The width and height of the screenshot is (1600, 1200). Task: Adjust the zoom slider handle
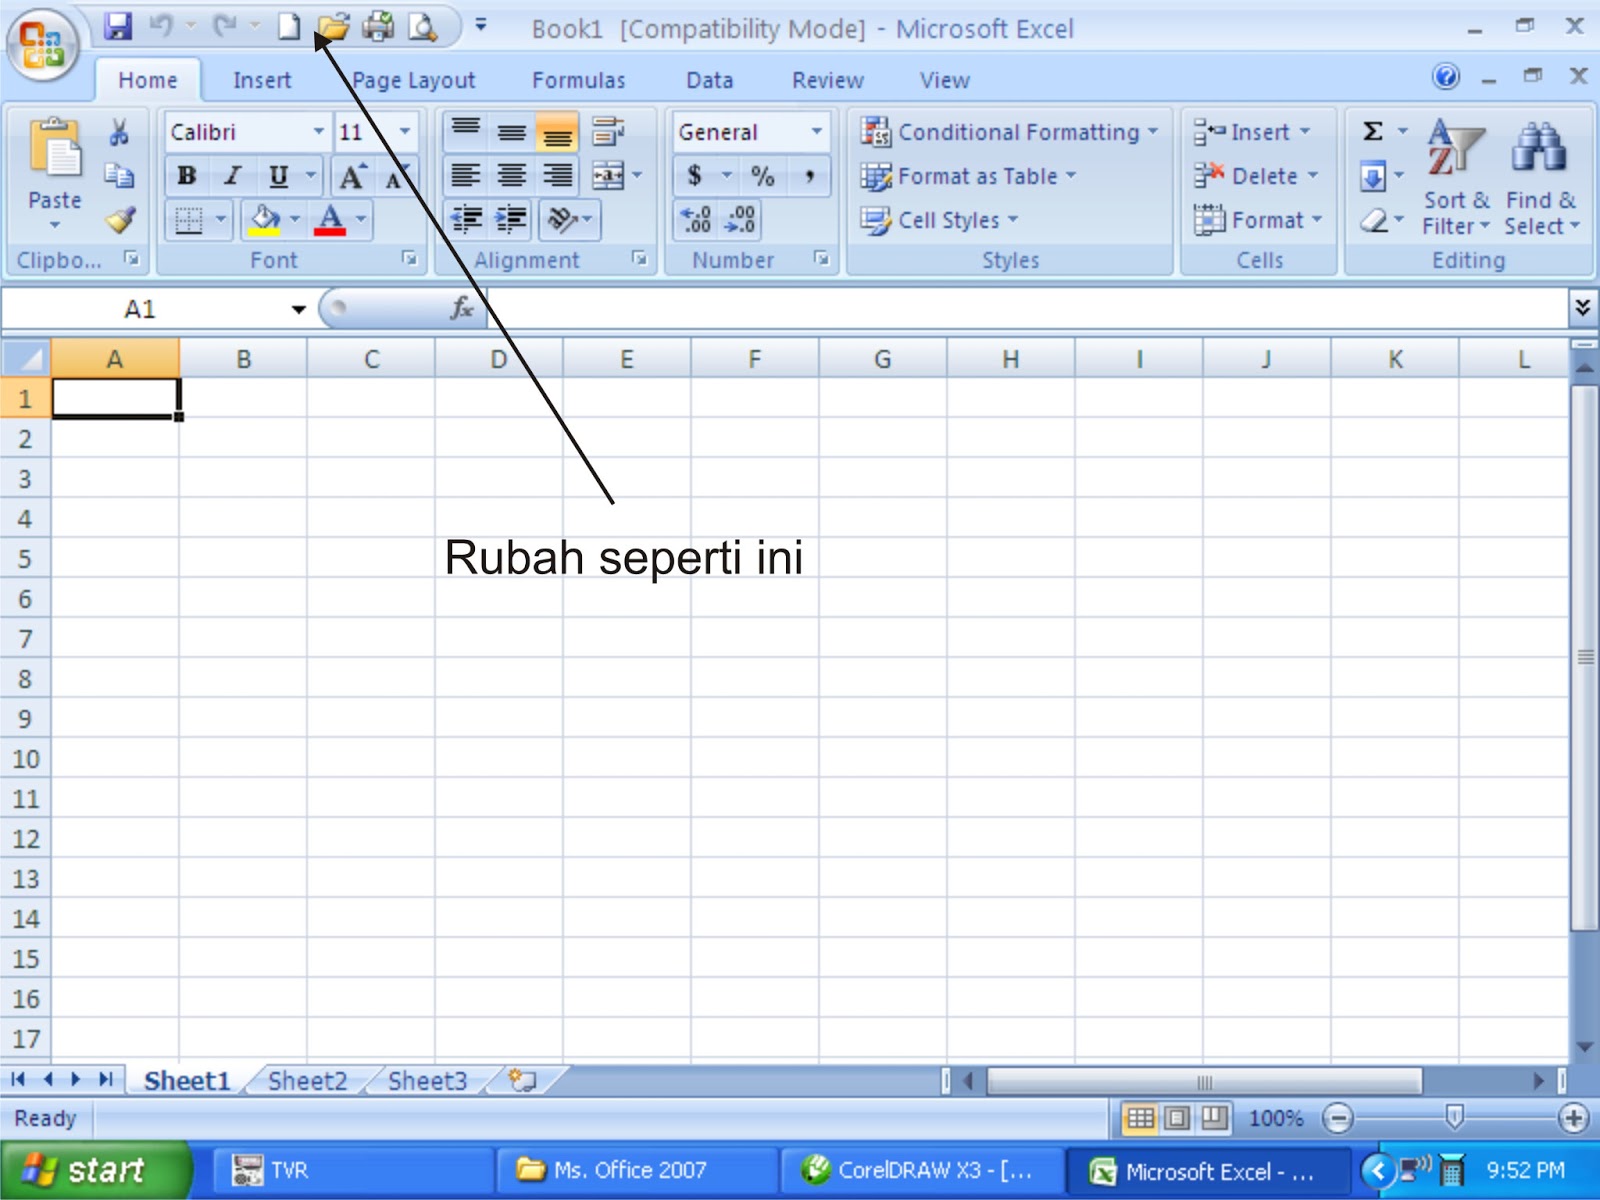click(x=1455, y=1117)
